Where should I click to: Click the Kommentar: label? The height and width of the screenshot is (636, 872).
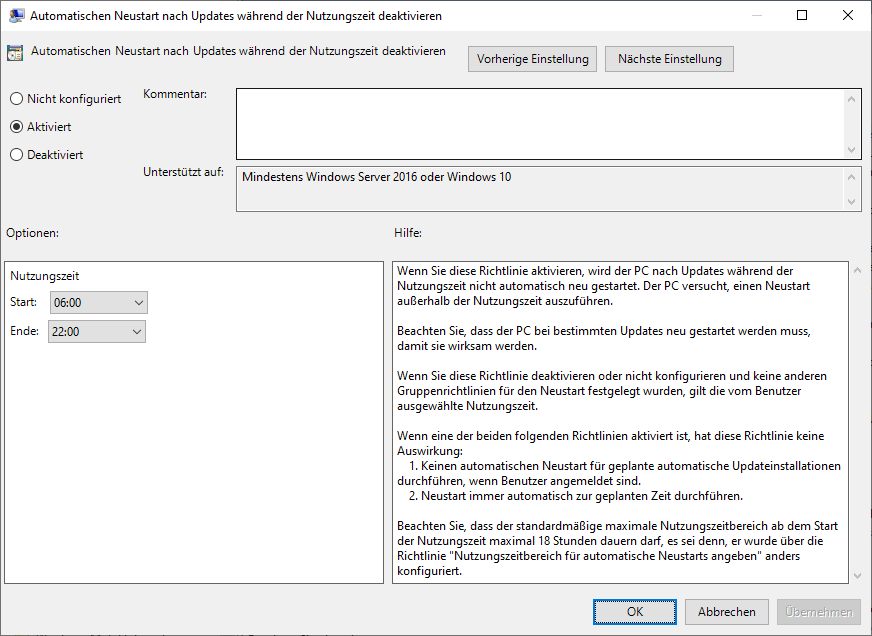175,94
